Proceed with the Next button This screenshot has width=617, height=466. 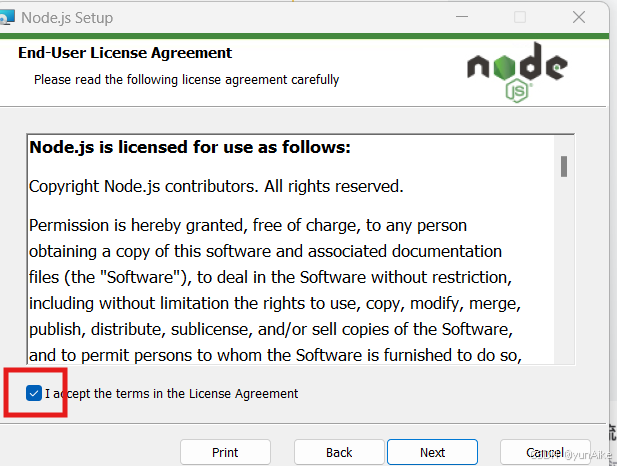tap(432, 452)
